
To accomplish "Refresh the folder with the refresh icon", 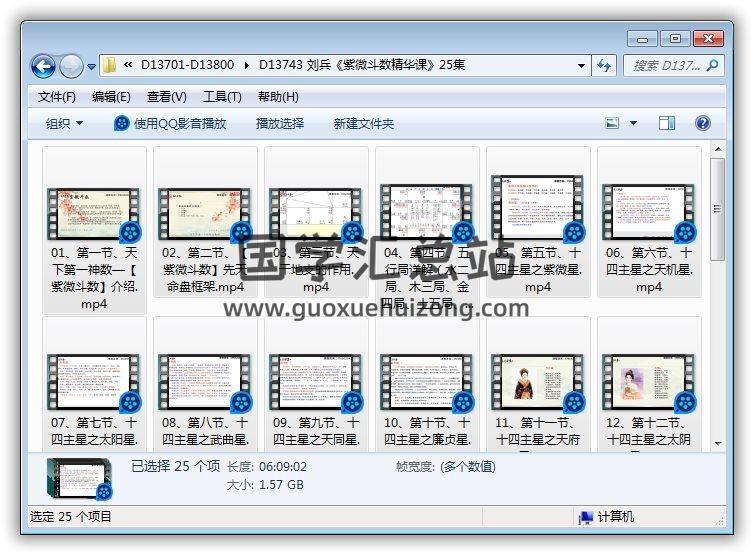I will (604, 65).
